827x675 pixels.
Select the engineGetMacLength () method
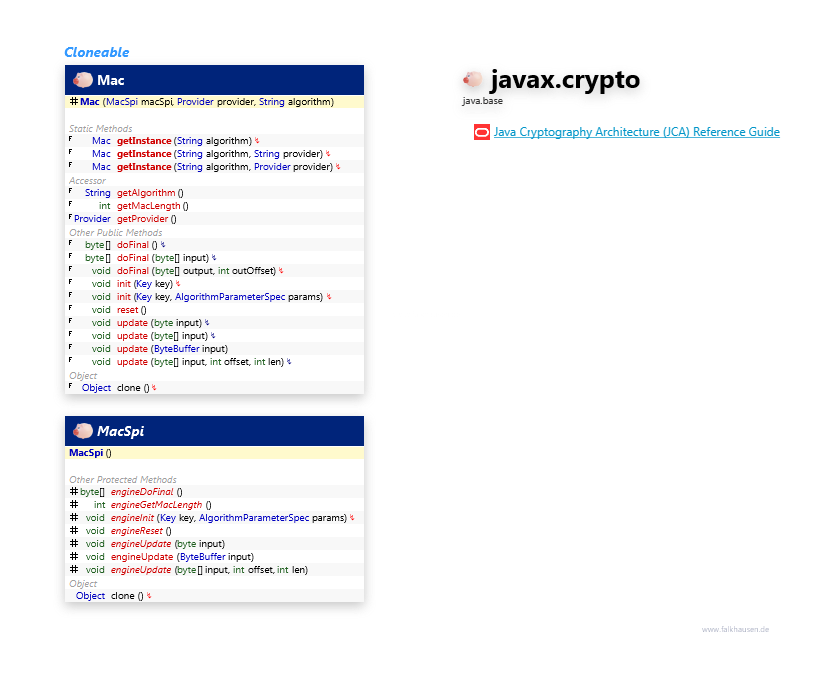pos(161,505)
